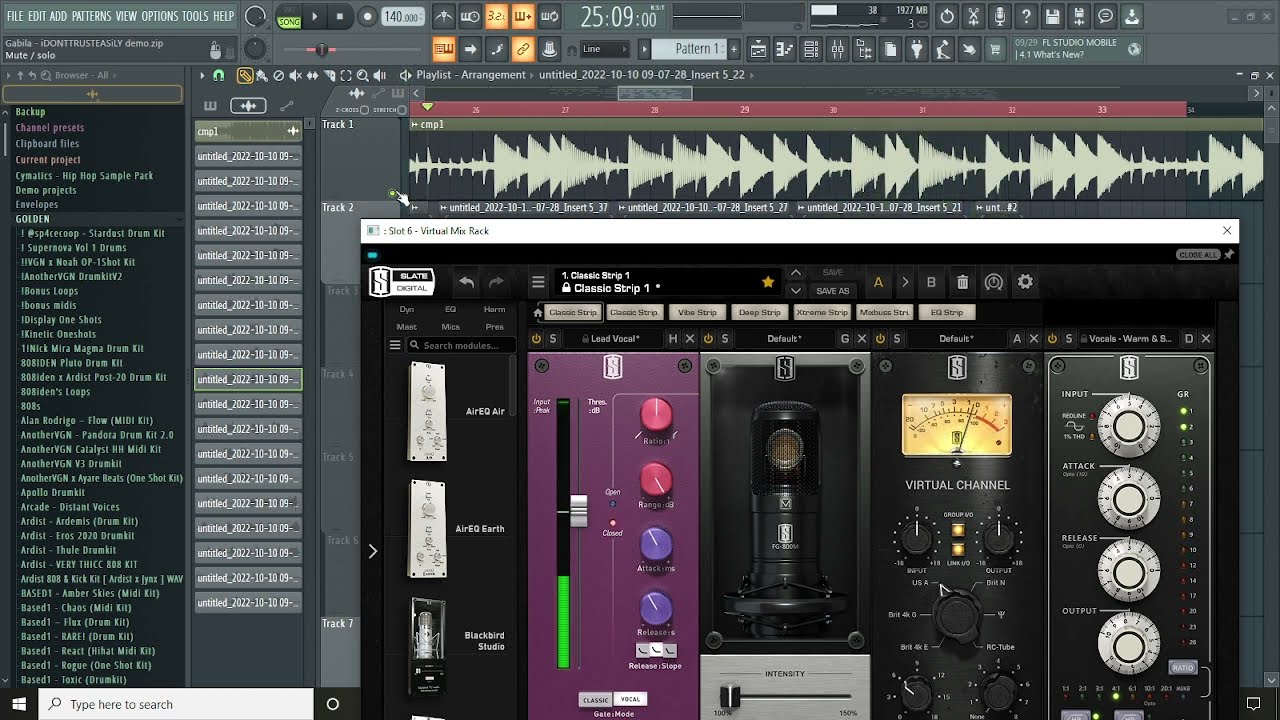Switch to the Xtreme Strip tab
1280x720 pixels.
(822, 312)
